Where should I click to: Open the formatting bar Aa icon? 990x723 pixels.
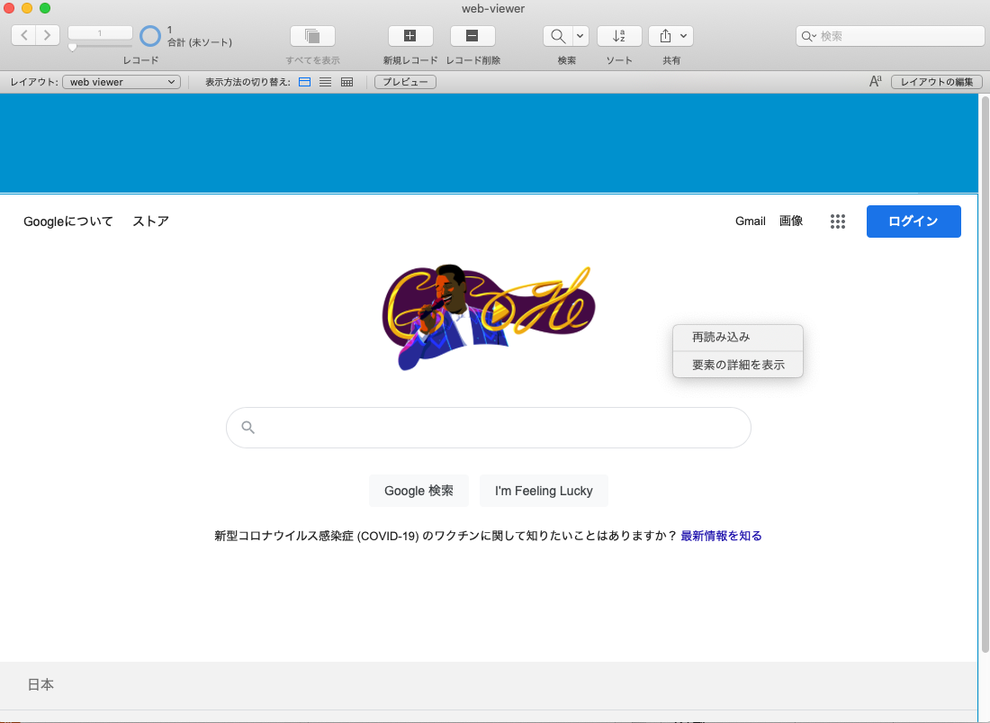pyautogui.click(x=875, y=81)
